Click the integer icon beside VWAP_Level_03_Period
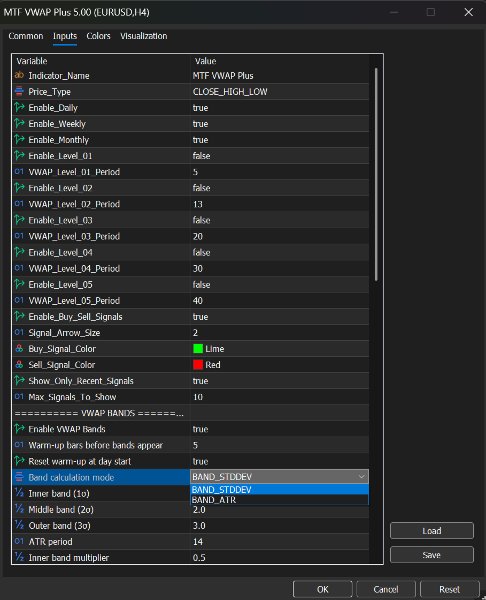 click(x=19, y=236)
